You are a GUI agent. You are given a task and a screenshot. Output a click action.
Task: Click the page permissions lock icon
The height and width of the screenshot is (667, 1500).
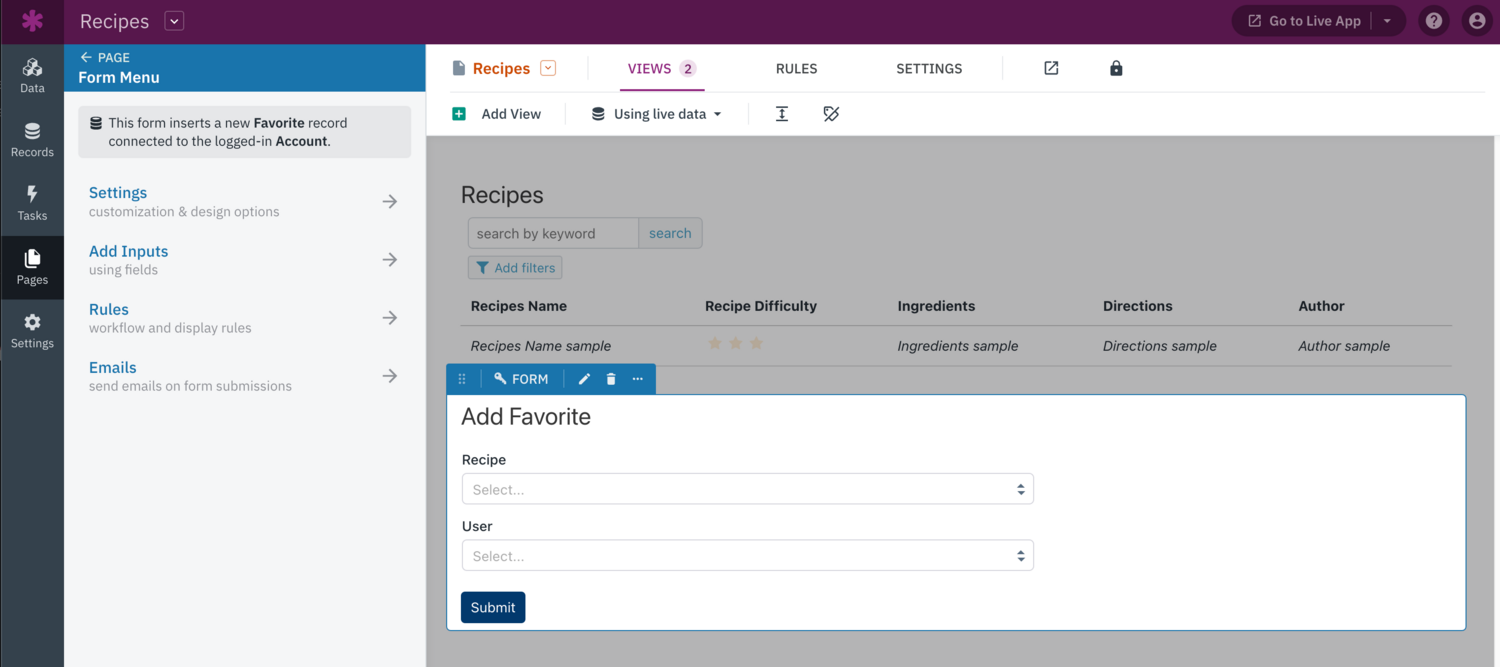[1116, 68]
